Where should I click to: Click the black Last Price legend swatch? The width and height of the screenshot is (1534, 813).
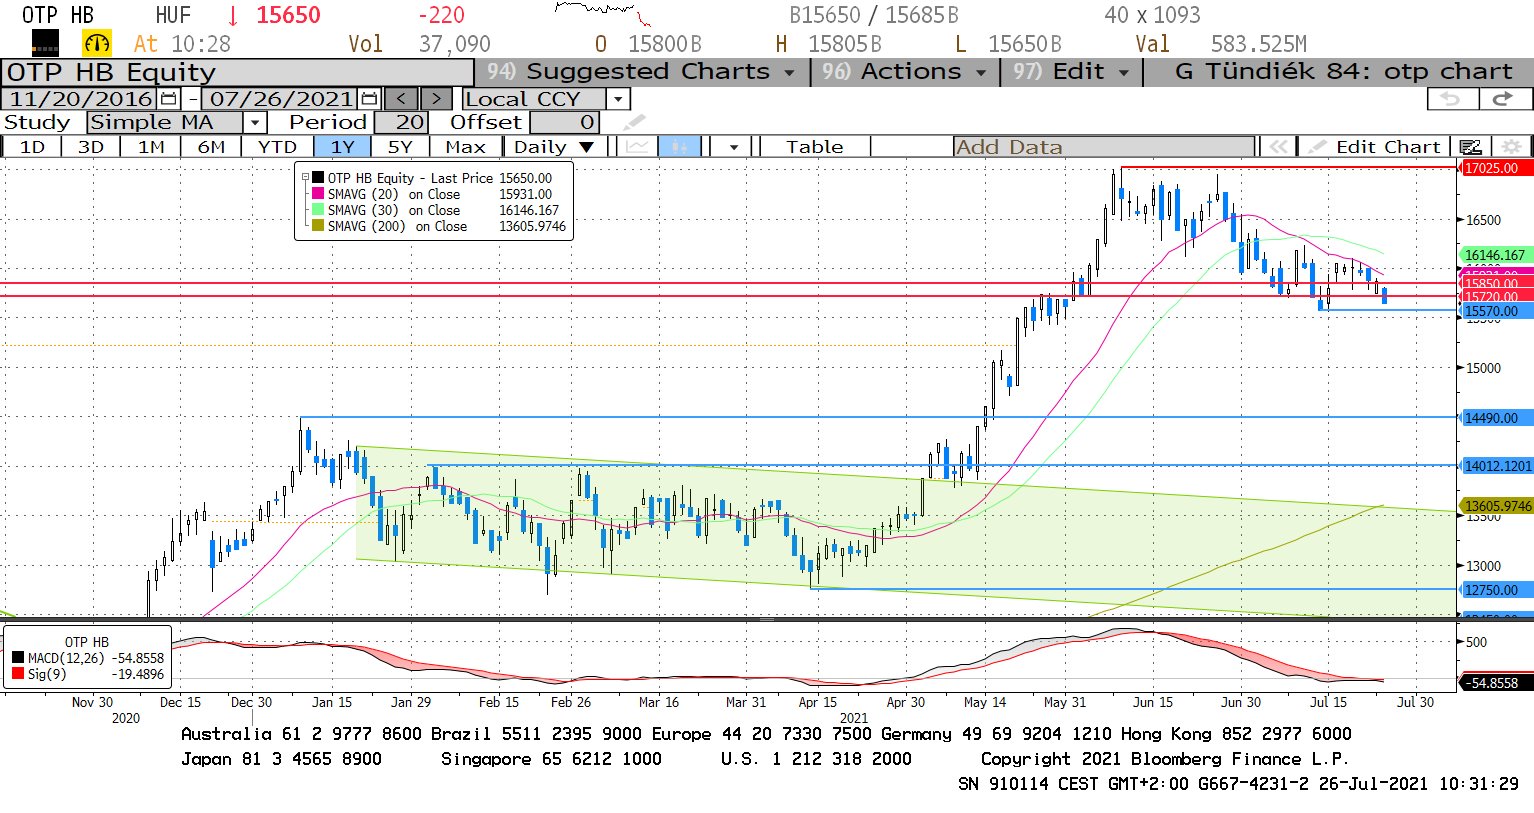(318, 178)
